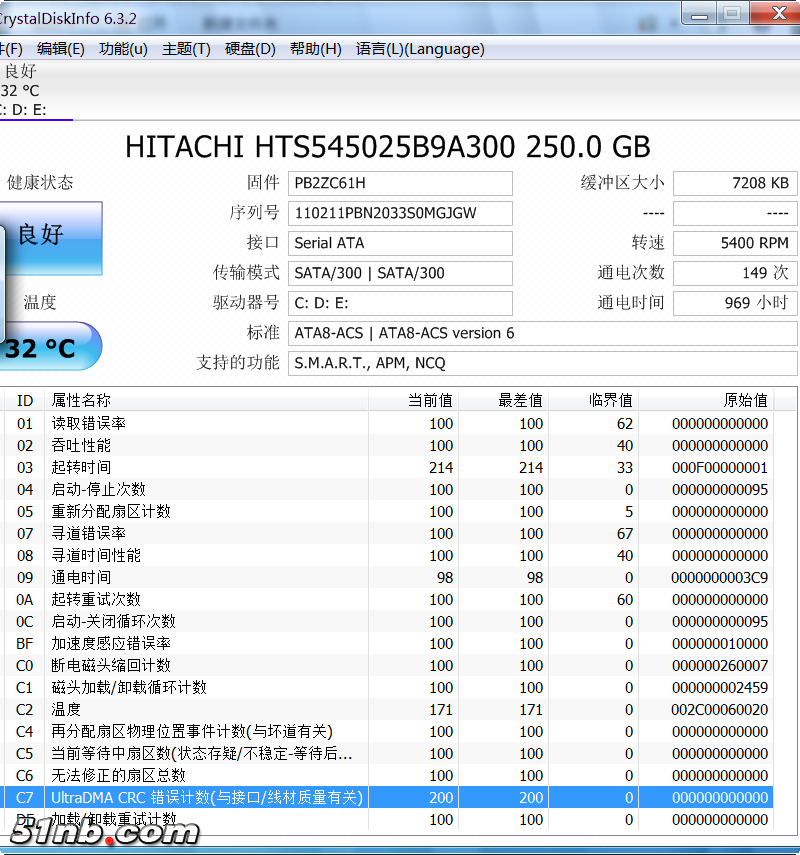Open the 硬盘(D) disk menu

(x=250, y=49)
